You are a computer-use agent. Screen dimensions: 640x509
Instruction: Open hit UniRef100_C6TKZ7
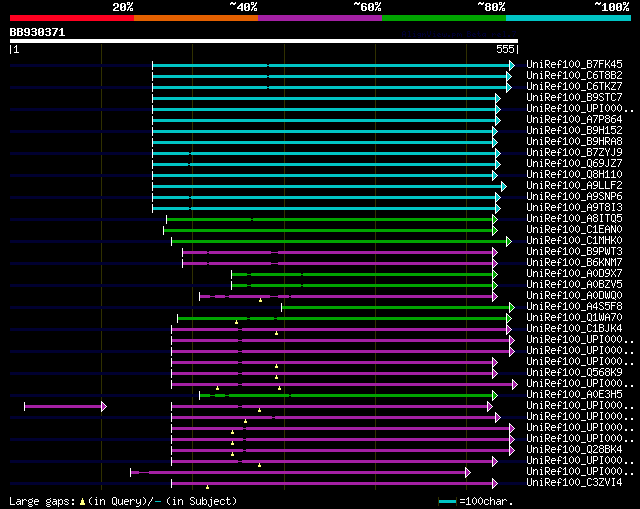(574, 87)
